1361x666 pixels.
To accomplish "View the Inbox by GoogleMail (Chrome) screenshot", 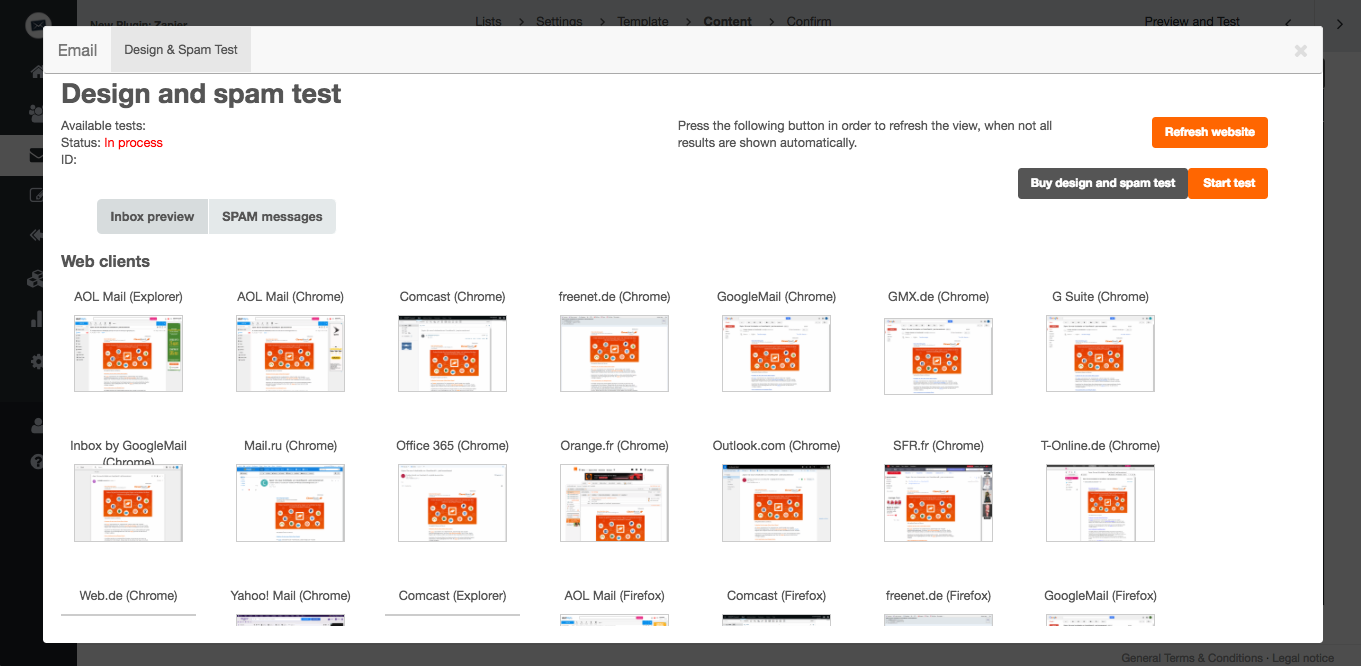I will click(x=128, y=503).
